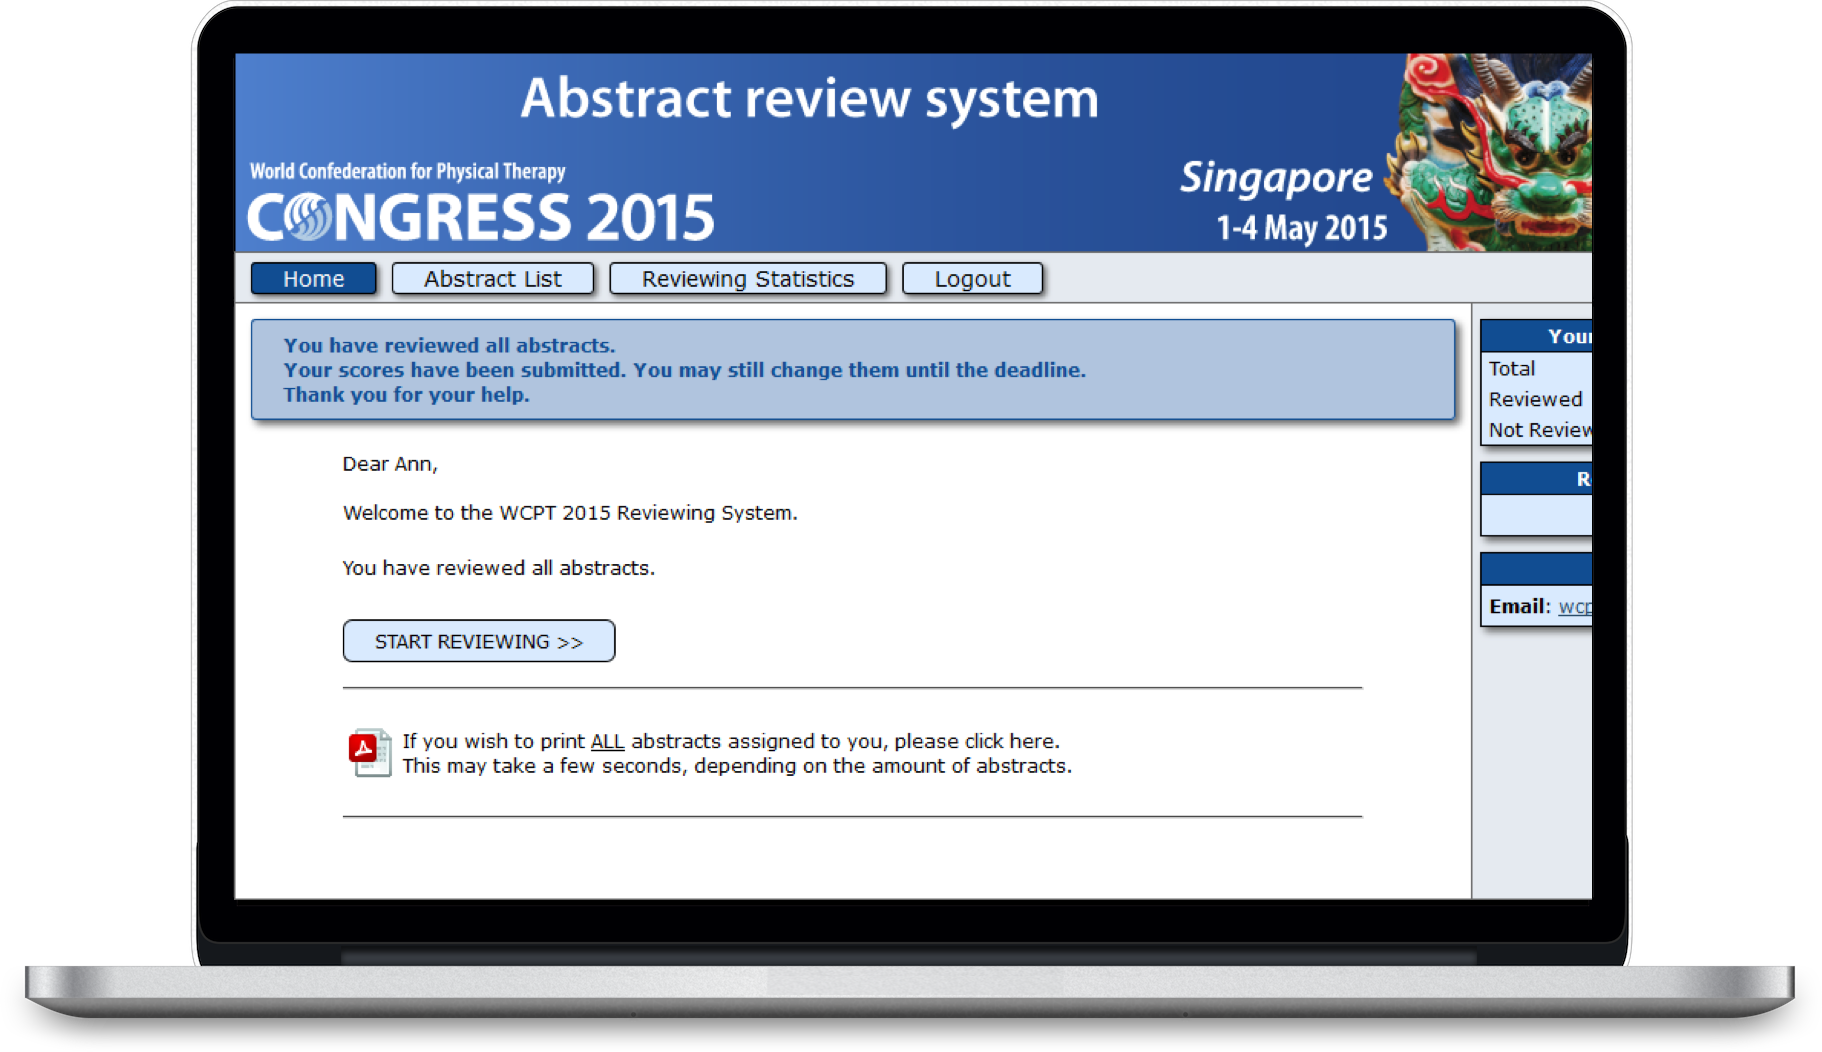Click the Logout button

972,279
